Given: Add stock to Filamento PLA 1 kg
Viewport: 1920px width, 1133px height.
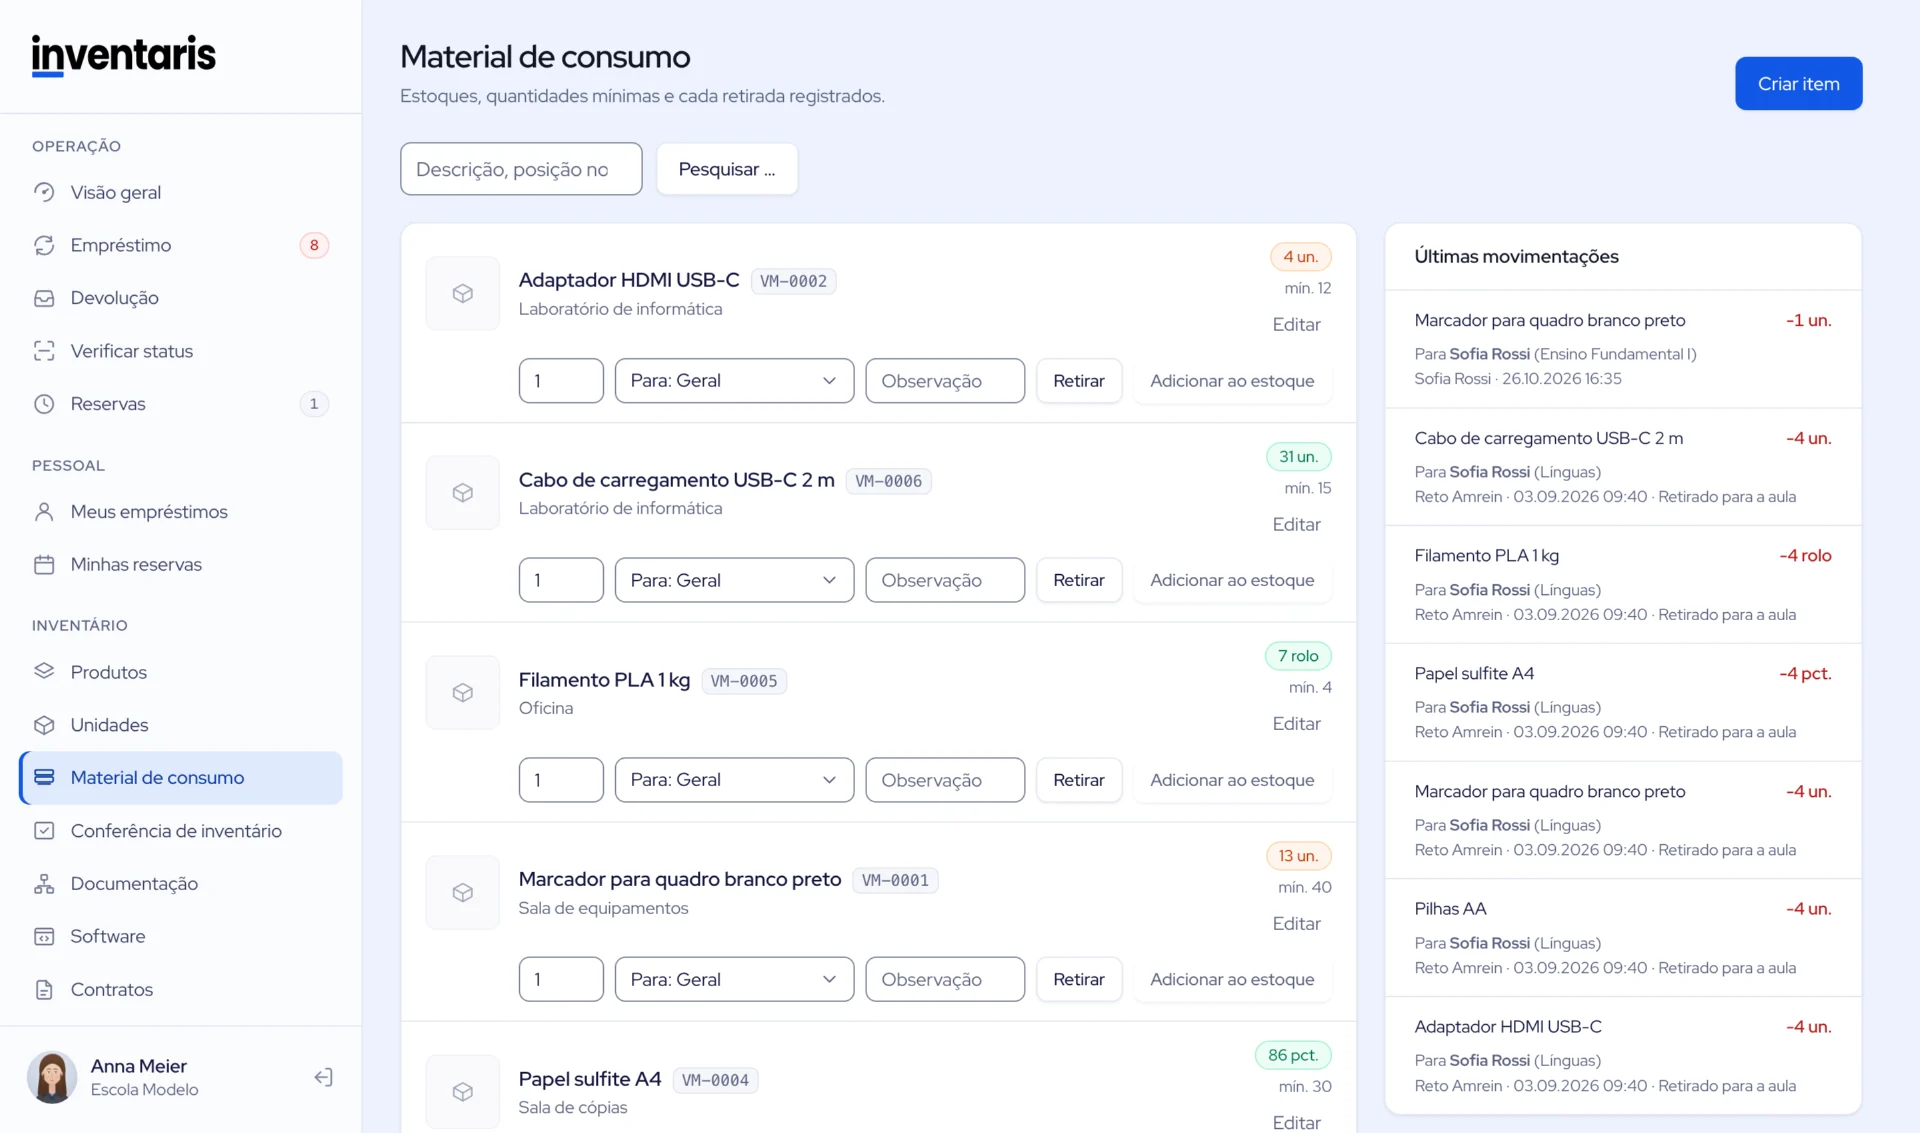Looking at the screenshot, I should coord(1232,780).
